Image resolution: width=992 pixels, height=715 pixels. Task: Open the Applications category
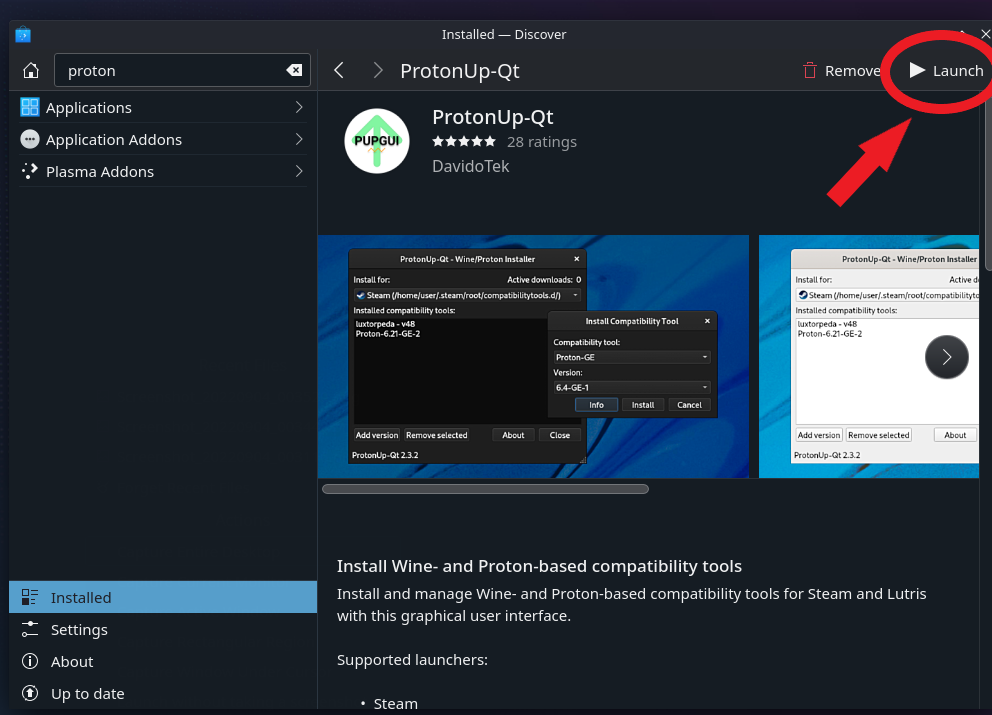(163, 108)
